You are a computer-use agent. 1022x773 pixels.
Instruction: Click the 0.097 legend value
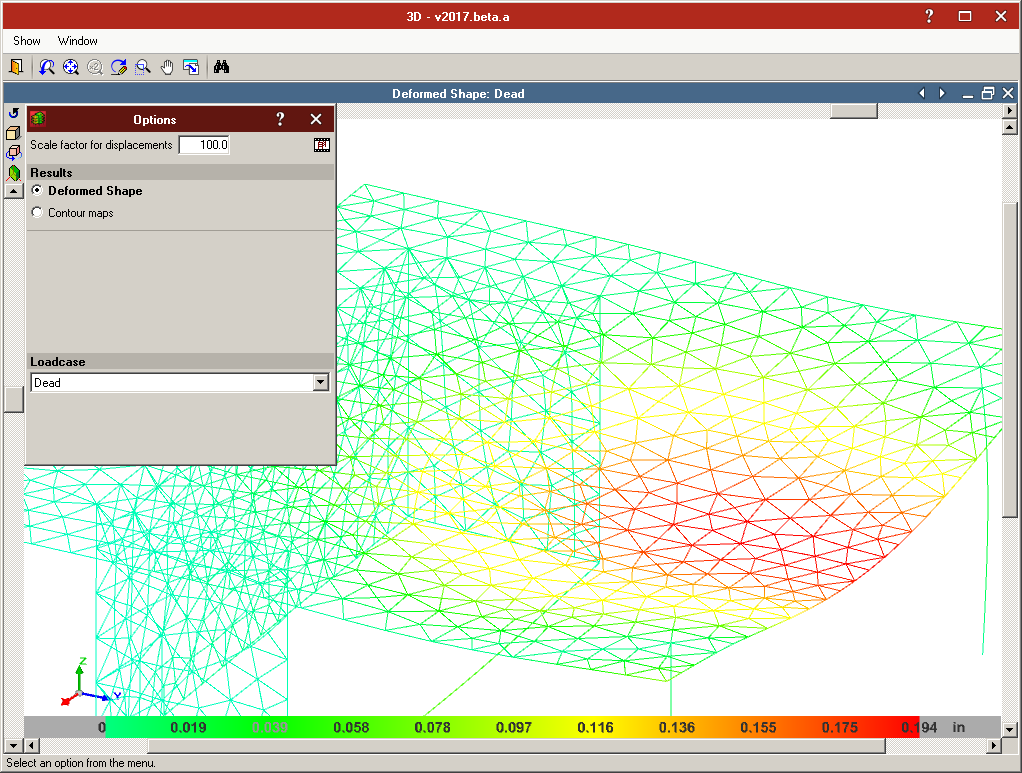click(x=514, y=727)
